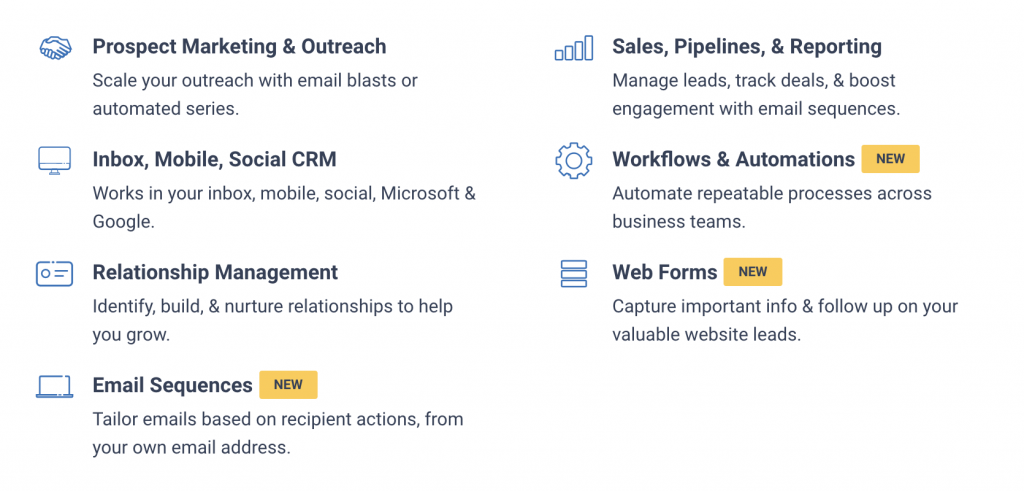Select the Relationship Management heading

point(215,272)
